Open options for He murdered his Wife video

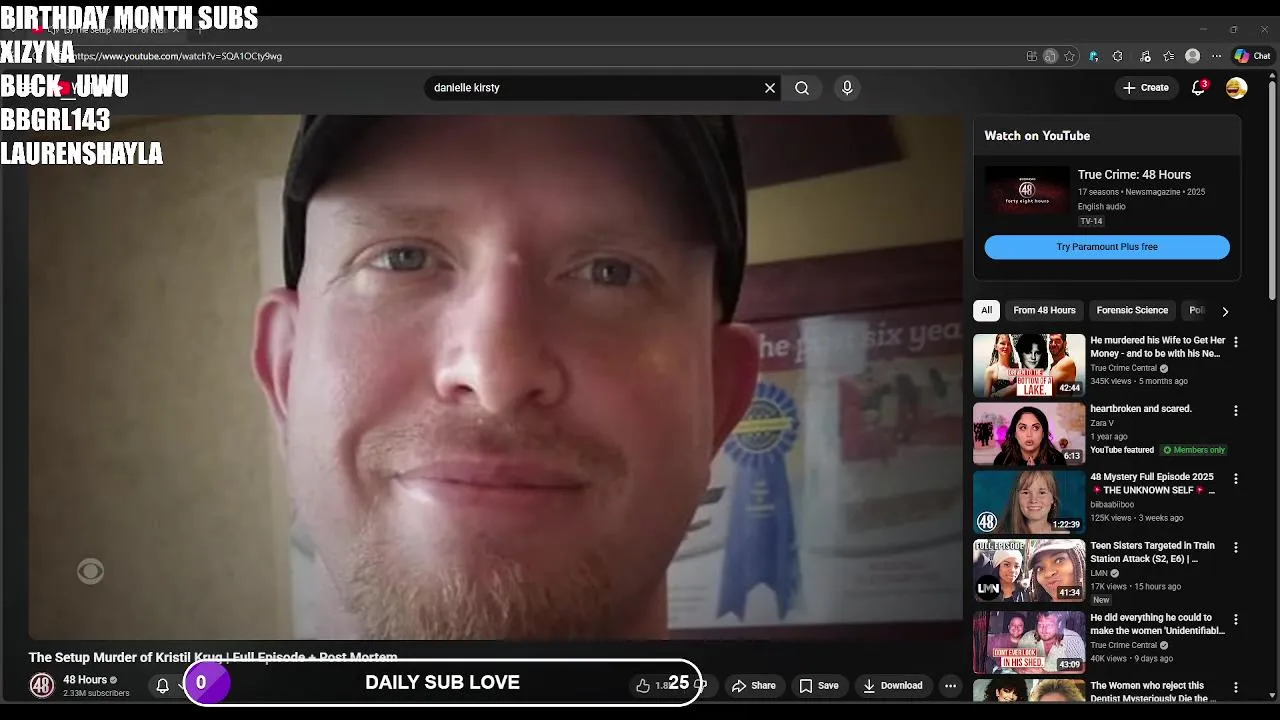click(1236, 342)
